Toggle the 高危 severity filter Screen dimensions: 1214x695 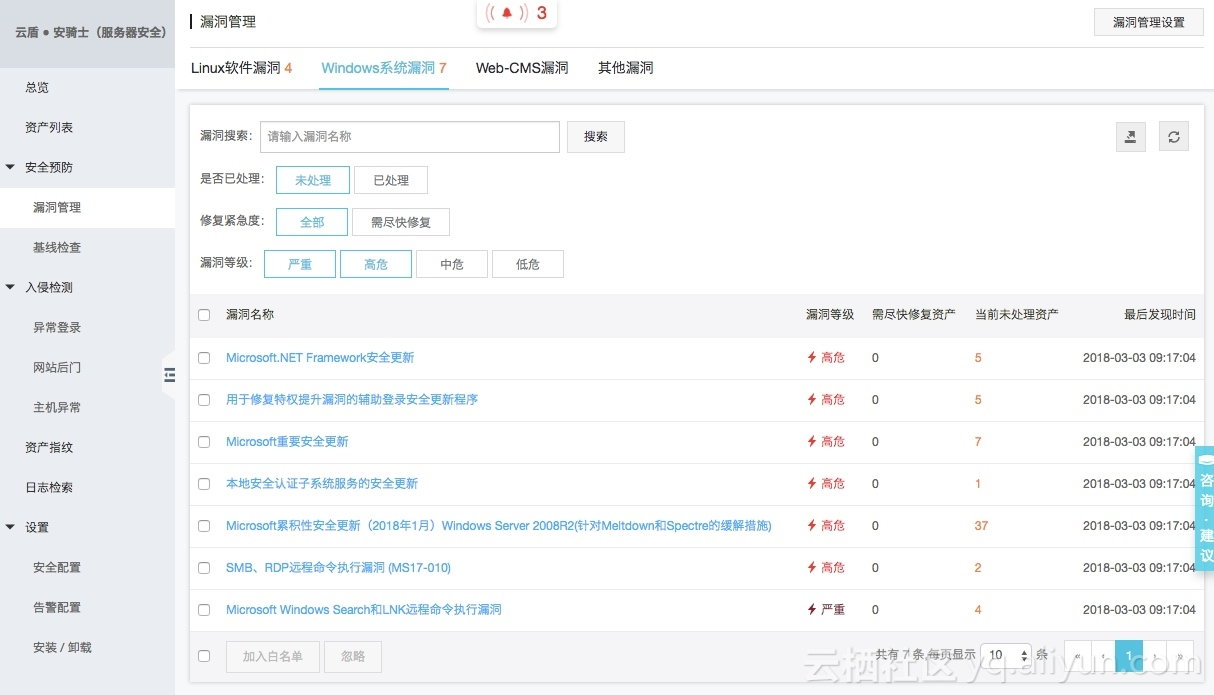pyautogui.click(x=376, y=264)
